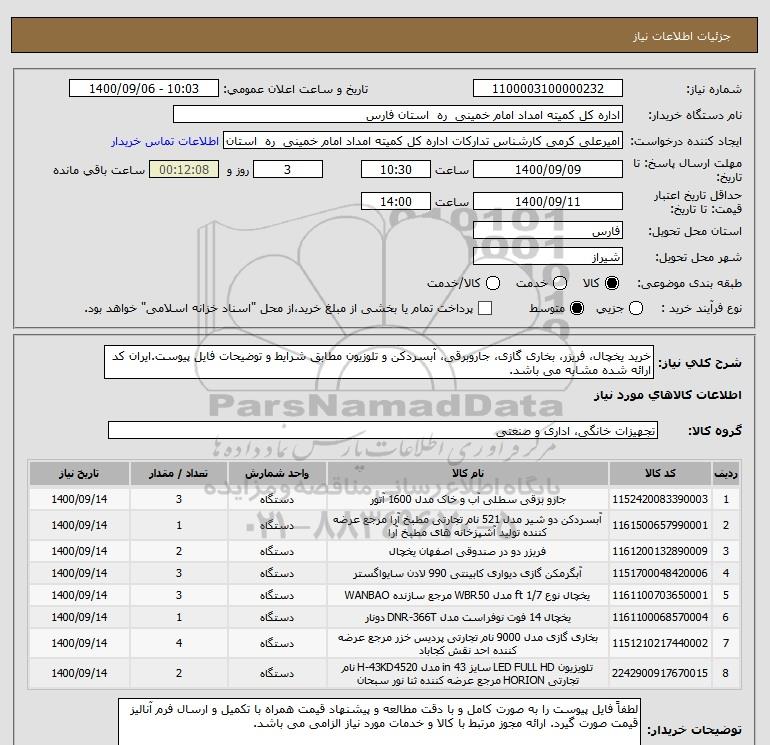Click the جزئیات اطلاعات نیاز page header
The image size is (770, 745).
click(682, 37)
